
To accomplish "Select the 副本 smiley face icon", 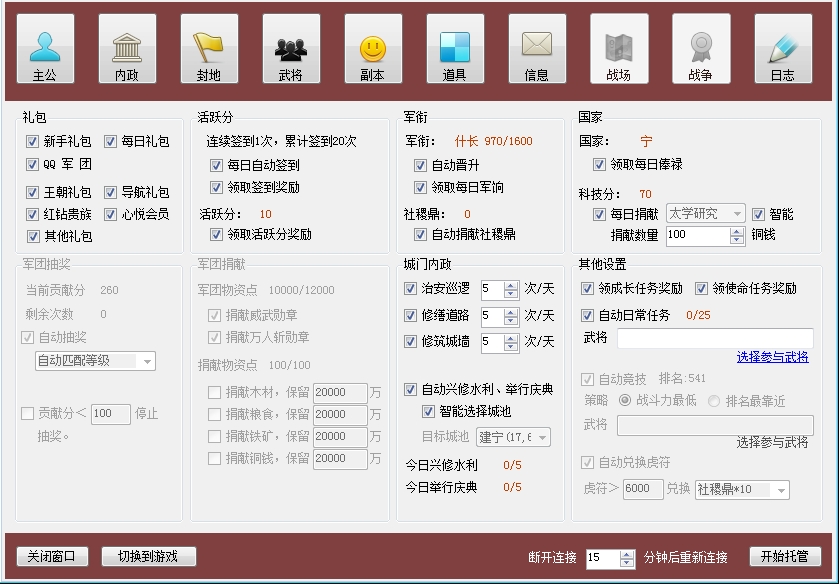I will tap(373, 49).
